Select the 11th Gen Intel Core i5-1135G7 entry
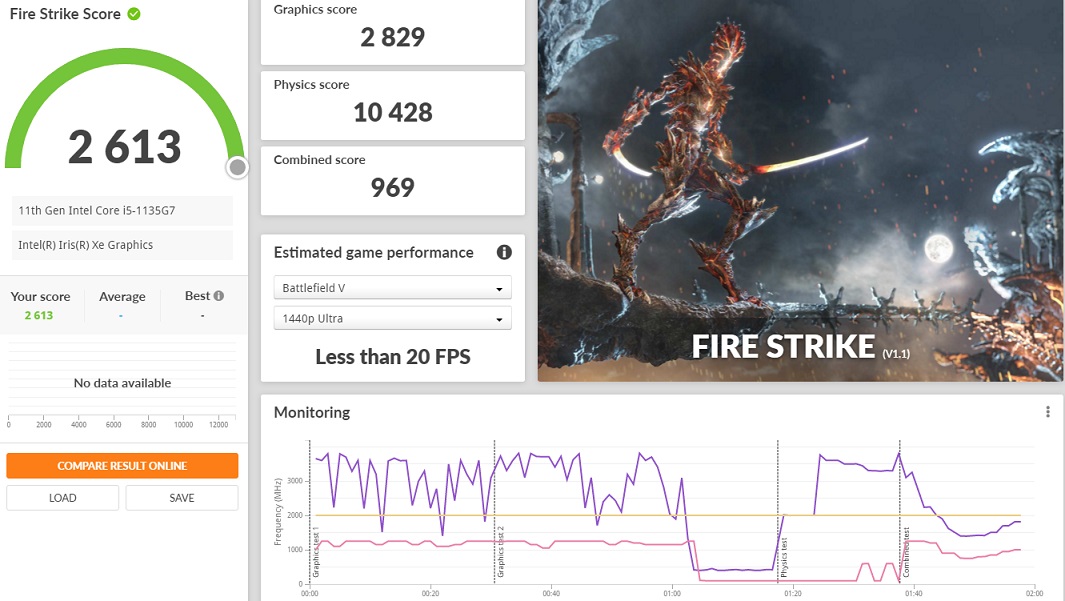This screenshot has height=601, width=1065. pos(122,211)
